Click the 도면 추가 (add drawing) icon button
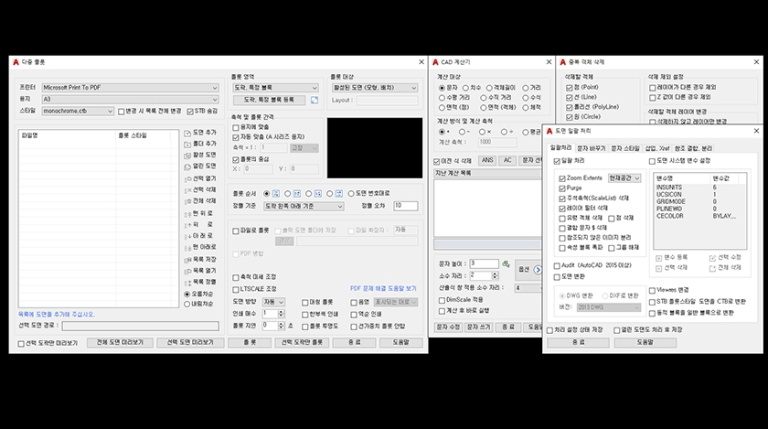 click(187, 132)
